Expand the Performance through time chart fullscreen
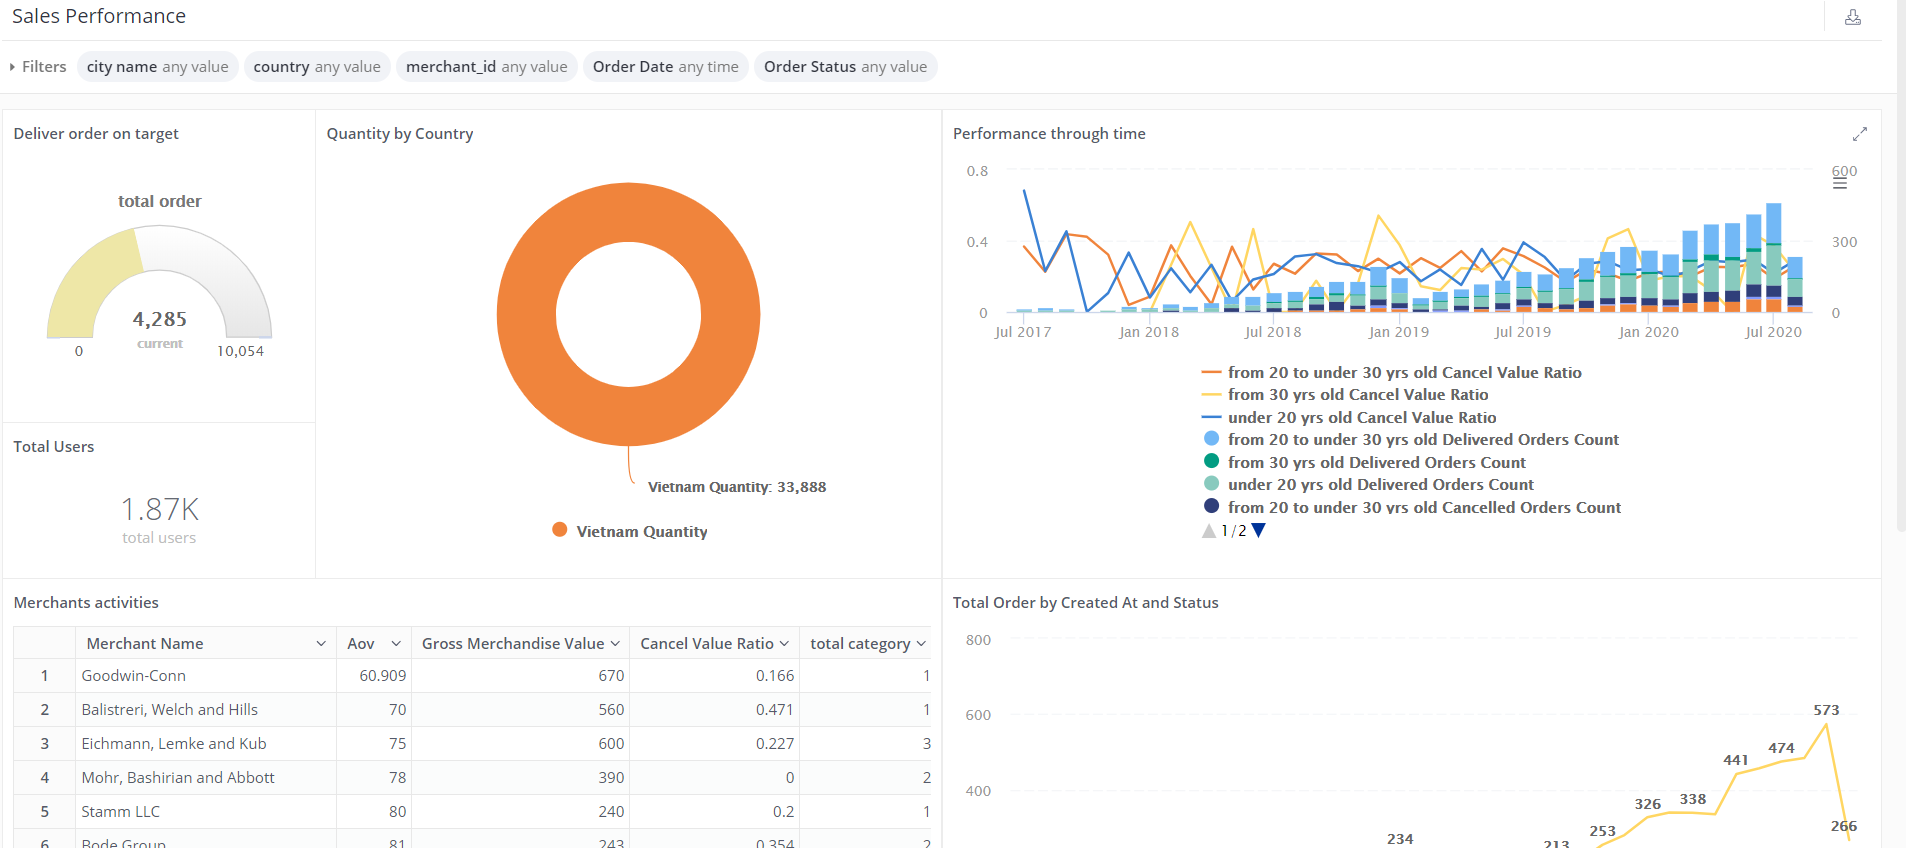The width and height of the screenshot is (1906, 848). tap(1860, 134)
